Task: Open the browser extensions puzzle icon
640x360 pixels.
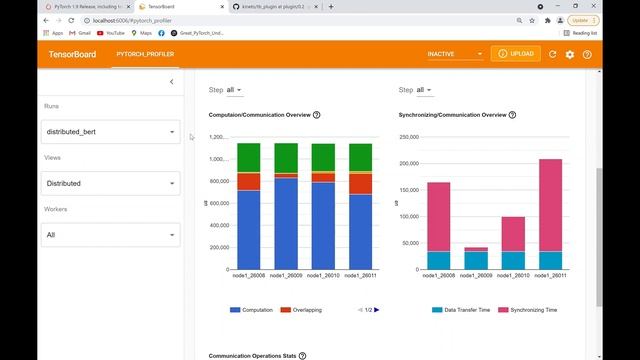Action: click(548, 20)
